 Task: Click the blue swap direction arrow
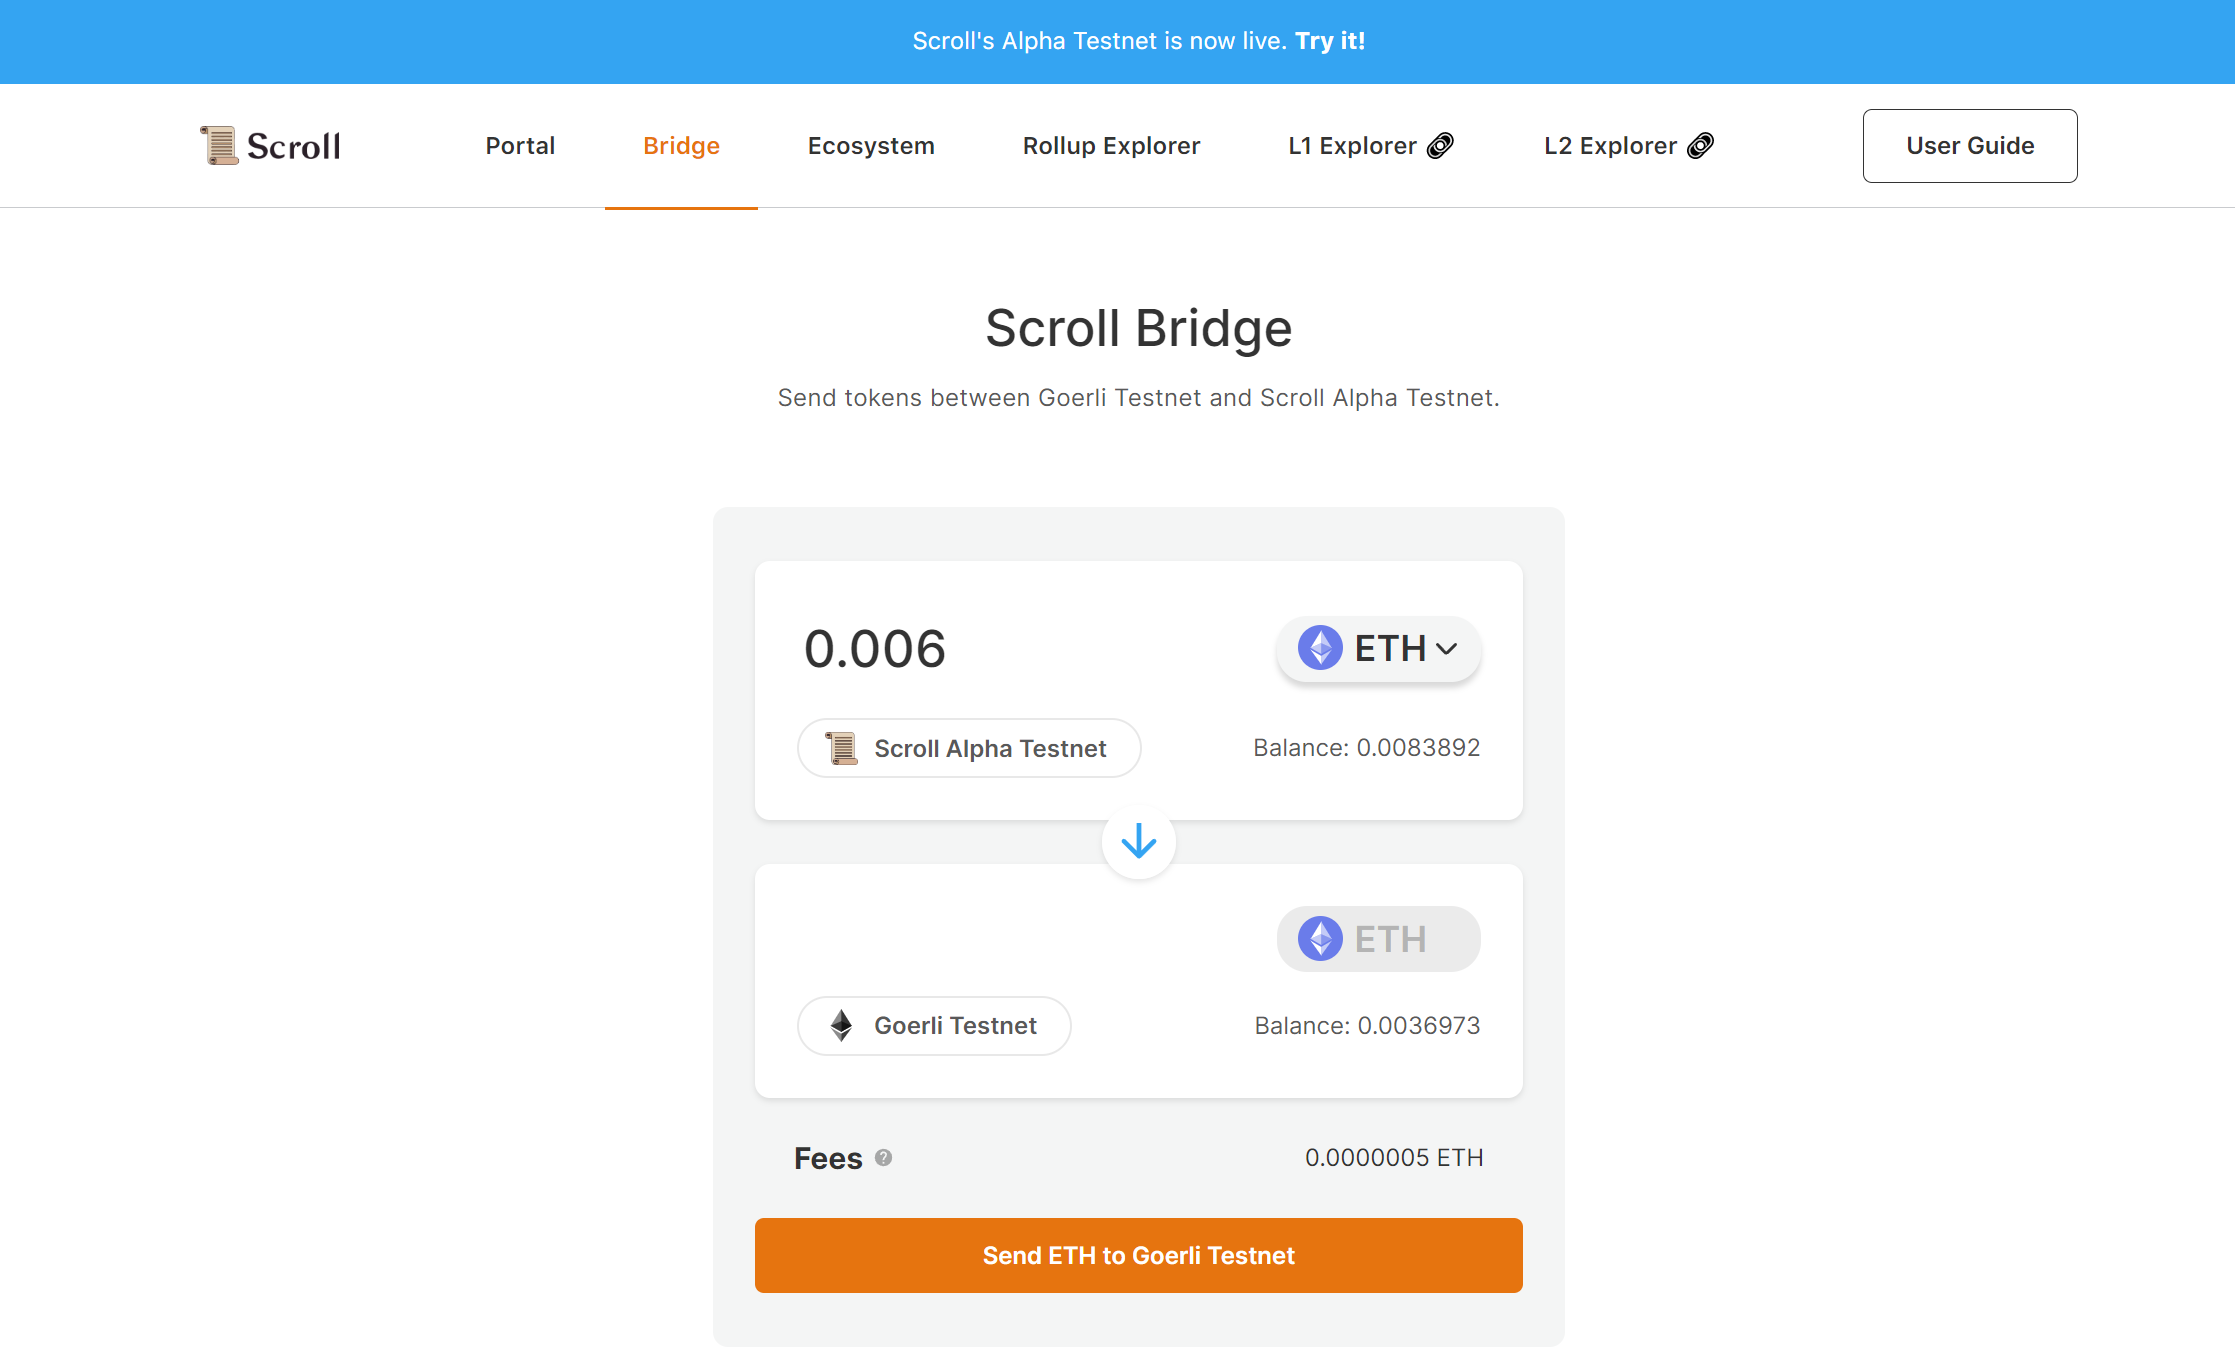tap(1138, 842)
